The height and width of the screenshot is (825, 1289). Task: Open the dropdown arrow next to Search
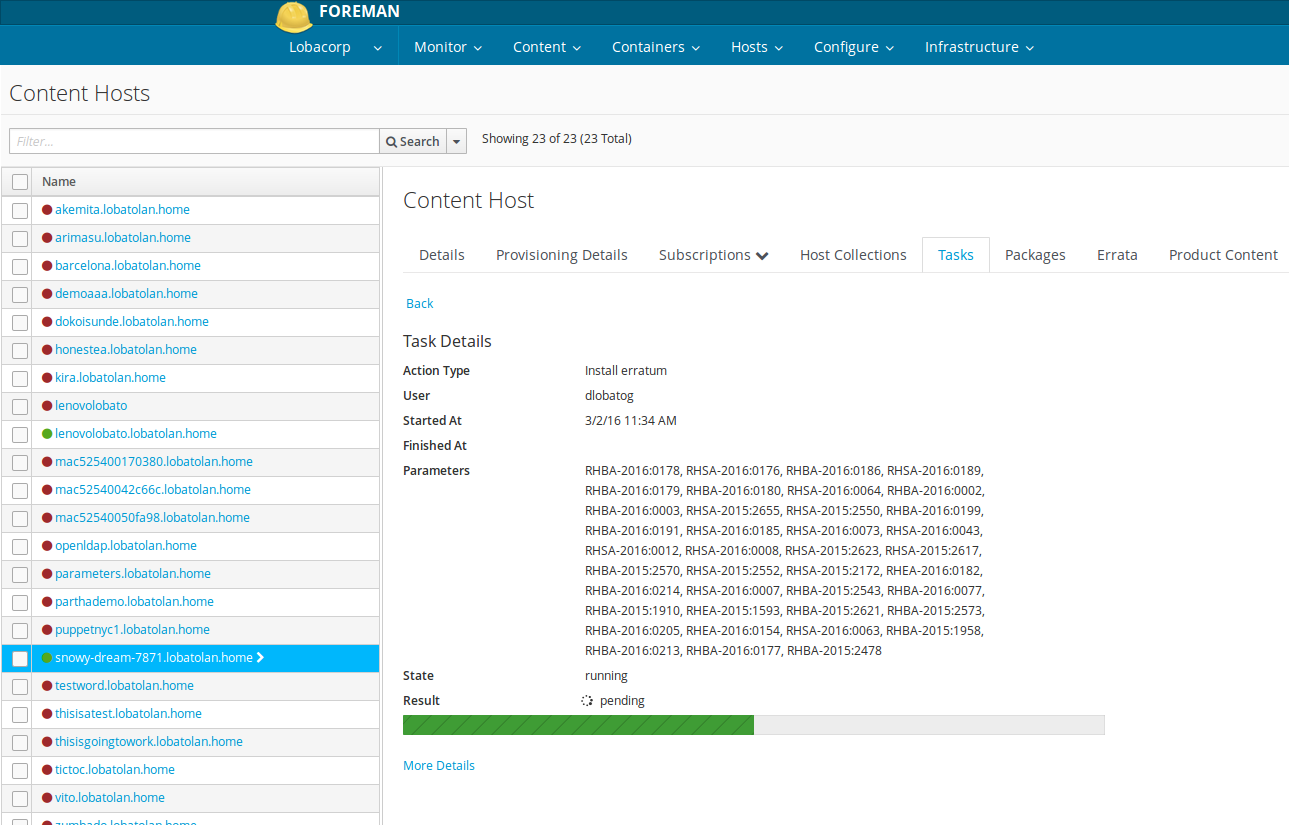tap(457, 141)
